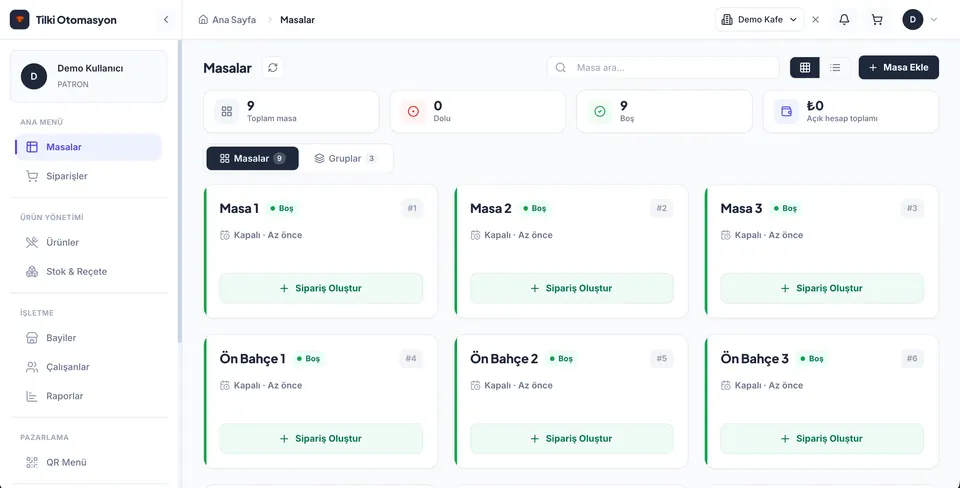This screenshot has width=960, height=488.
Task: Click the Ürünler utensils icon
Action: pyautogui.click(x=32, y=242)
